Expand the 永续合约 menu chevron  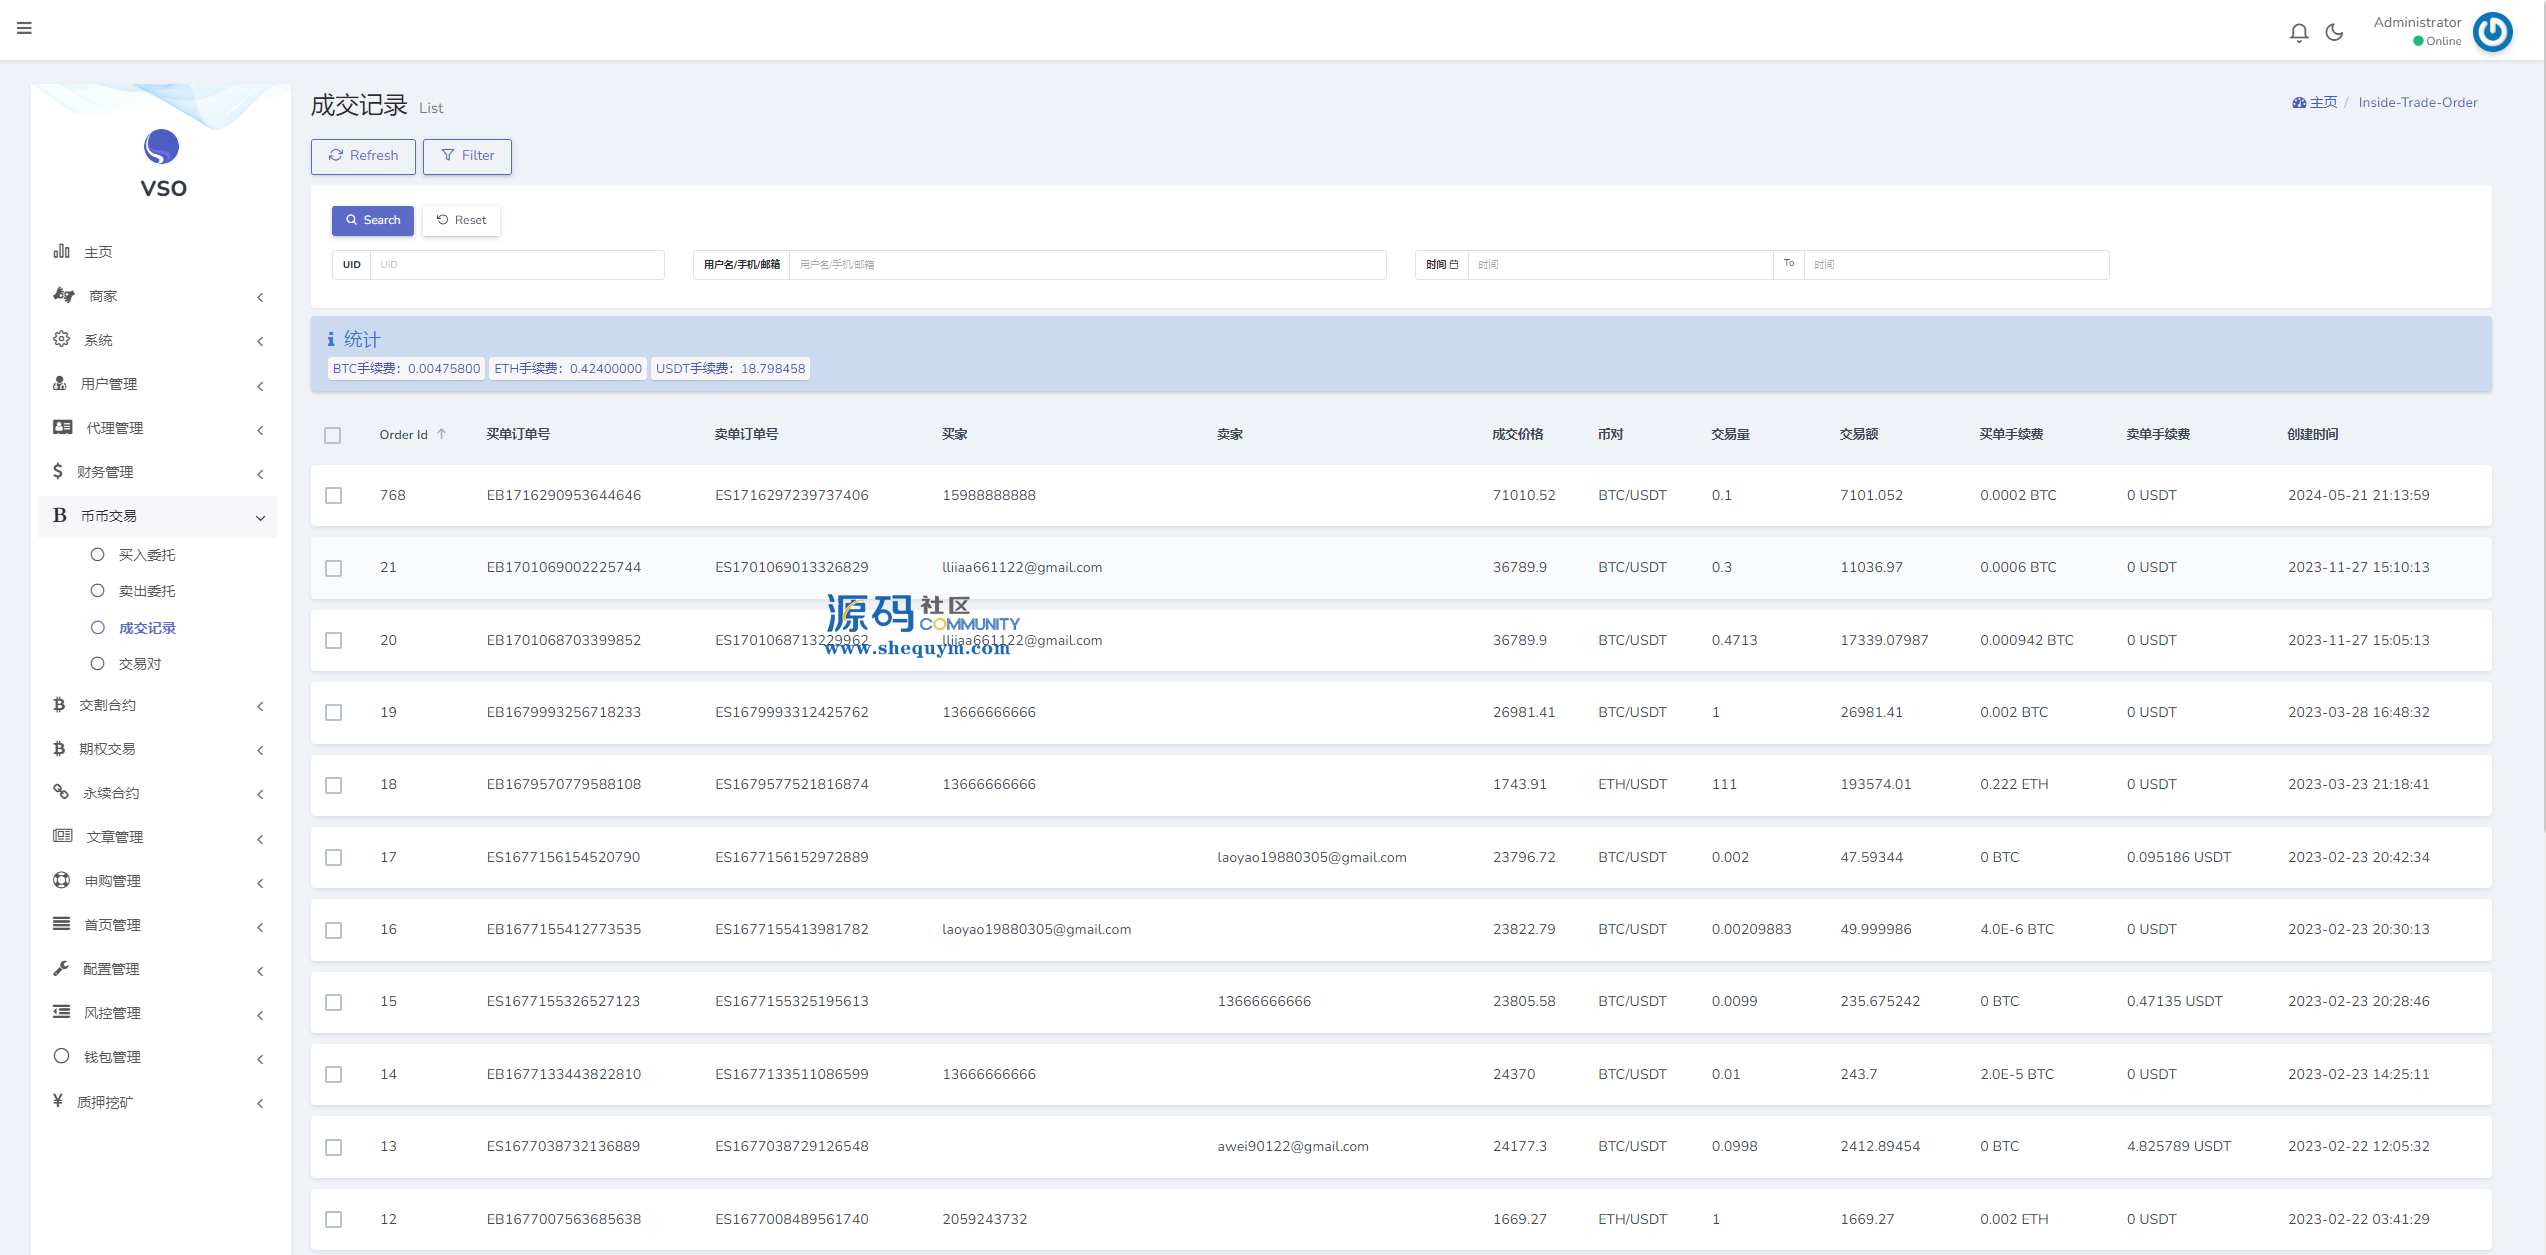click(260, 794)
